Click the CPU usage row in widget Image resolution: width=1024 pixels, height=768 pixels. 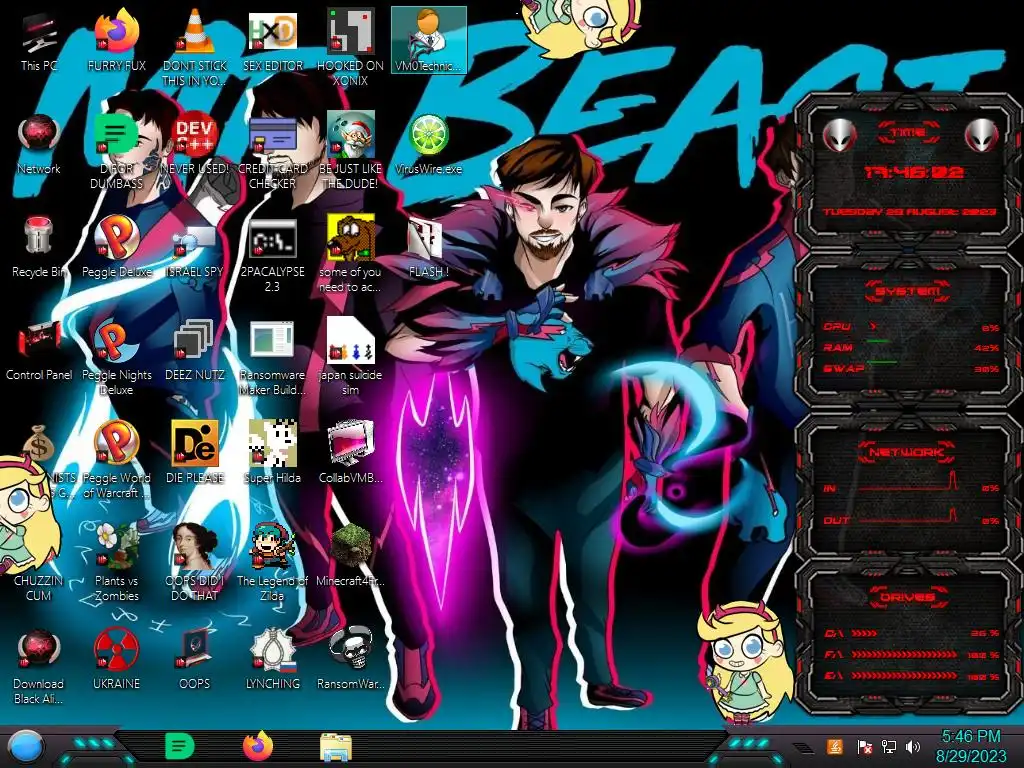[x=911, y=327]
